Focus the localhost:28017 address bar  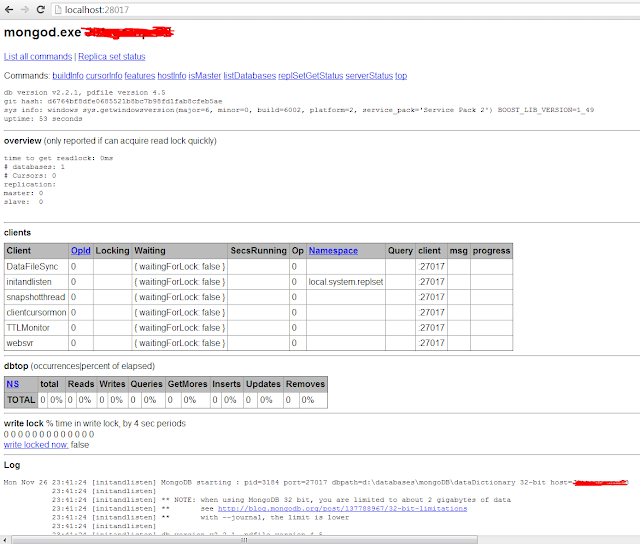point(345,10)
